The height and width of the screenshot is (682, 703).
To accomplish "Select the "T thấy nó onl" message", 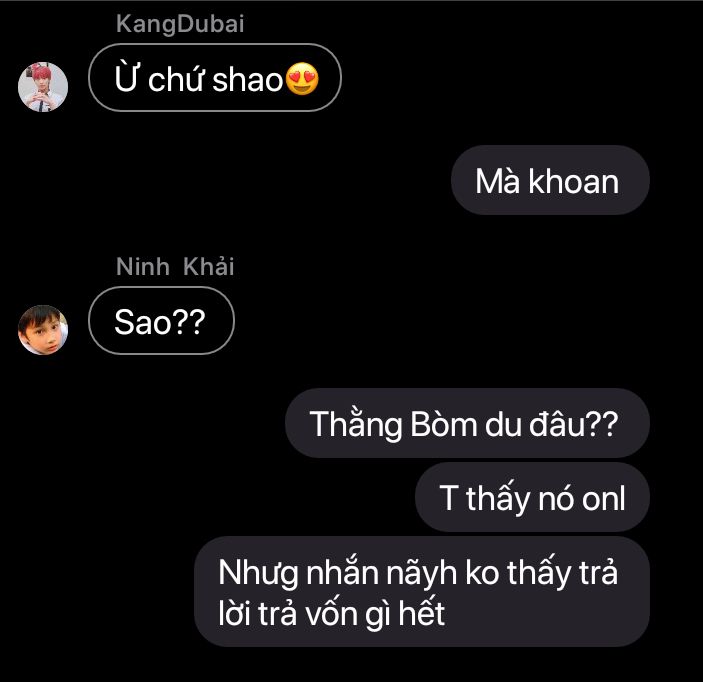I will tap(532, 497).
